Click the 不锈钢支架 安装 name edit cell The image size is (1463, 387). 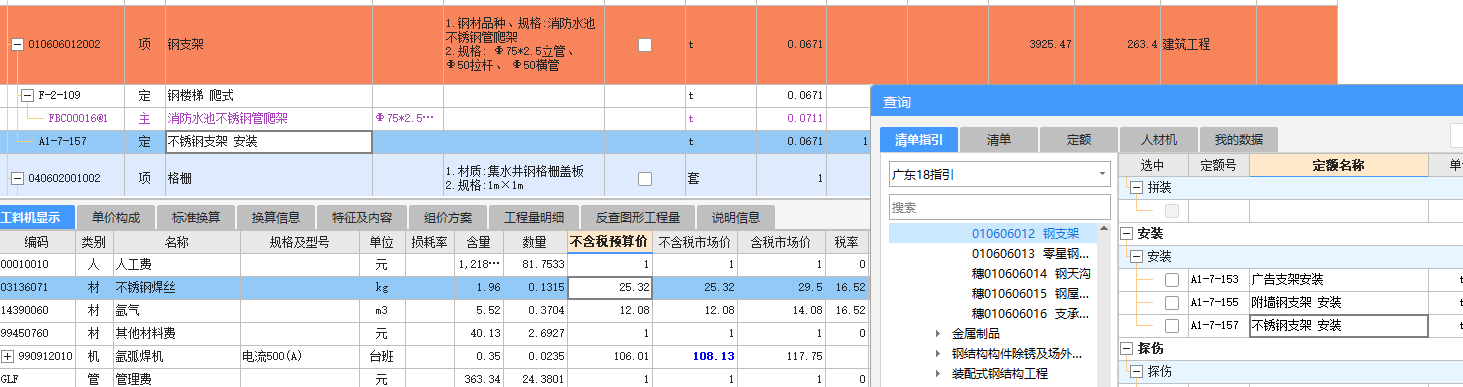[x=268, y=142]
